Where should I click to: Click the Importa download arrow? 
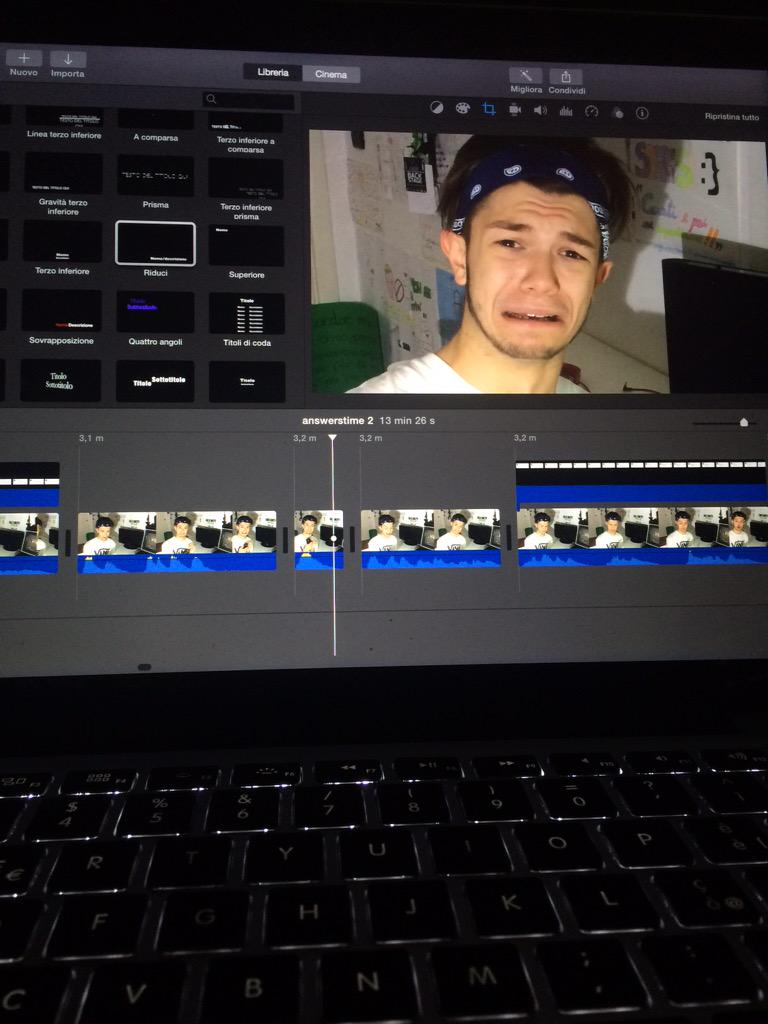(68, 59)
